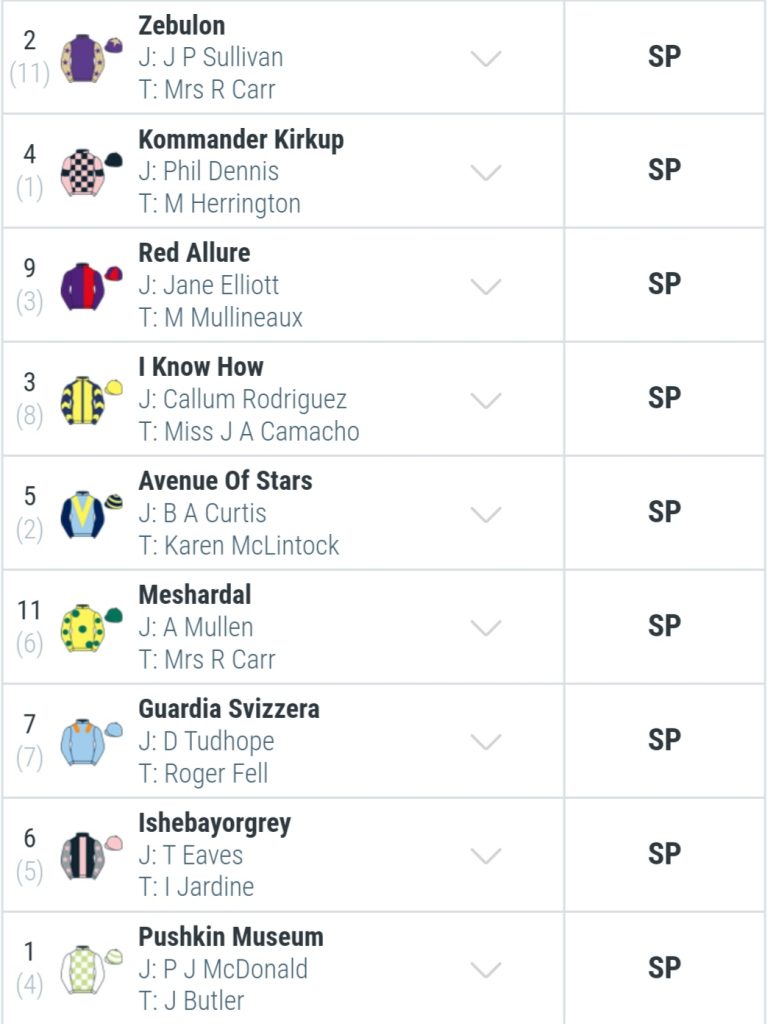Click Pushkin Museum's green check silks icon
The width and height of the screenshot is (768, 1024).
point(91,970)
